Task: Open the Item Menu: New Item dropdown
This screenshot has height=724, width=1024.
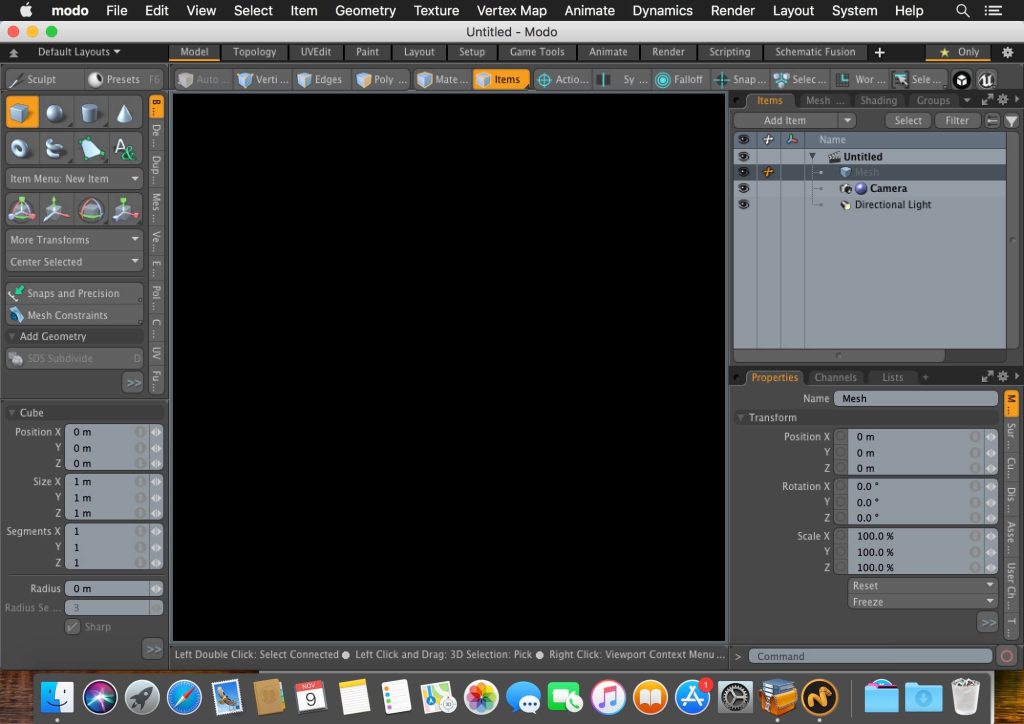Action: [x=74, y=179]
